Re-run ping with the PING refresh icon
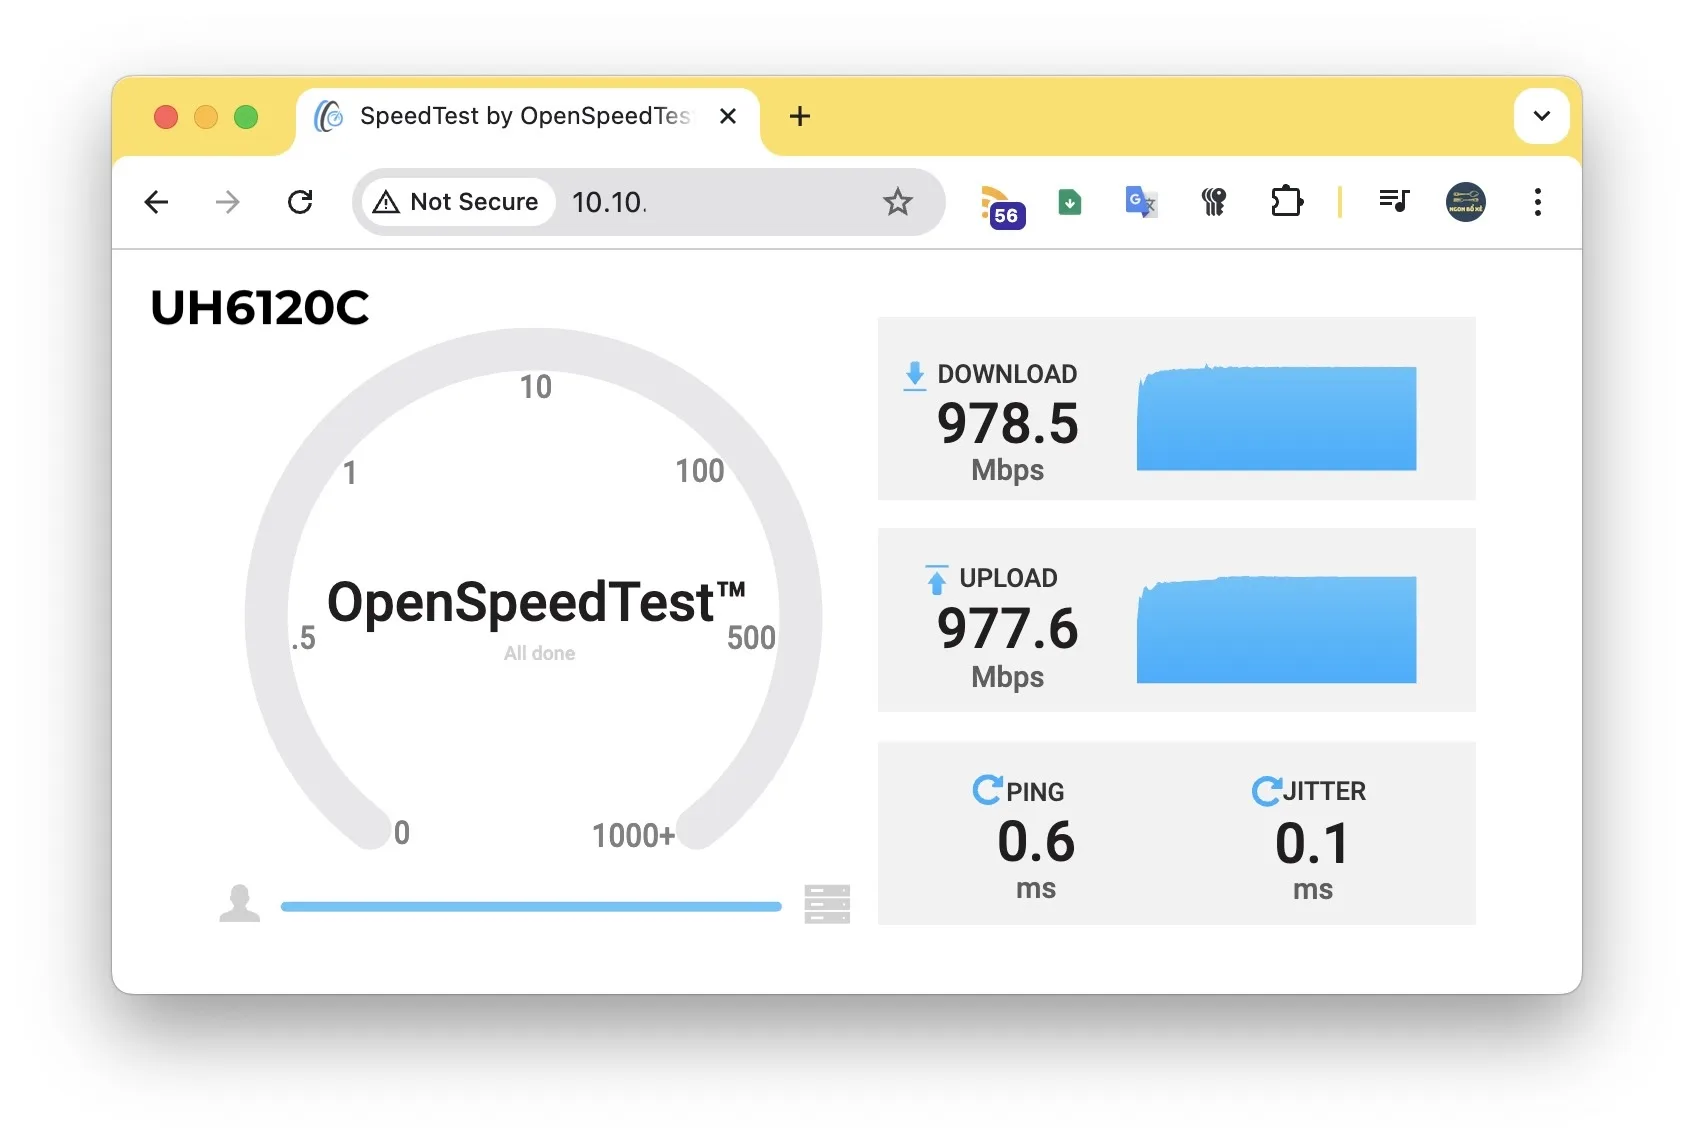This screenshot has width=1694, height=1142. tap(987, 790)
